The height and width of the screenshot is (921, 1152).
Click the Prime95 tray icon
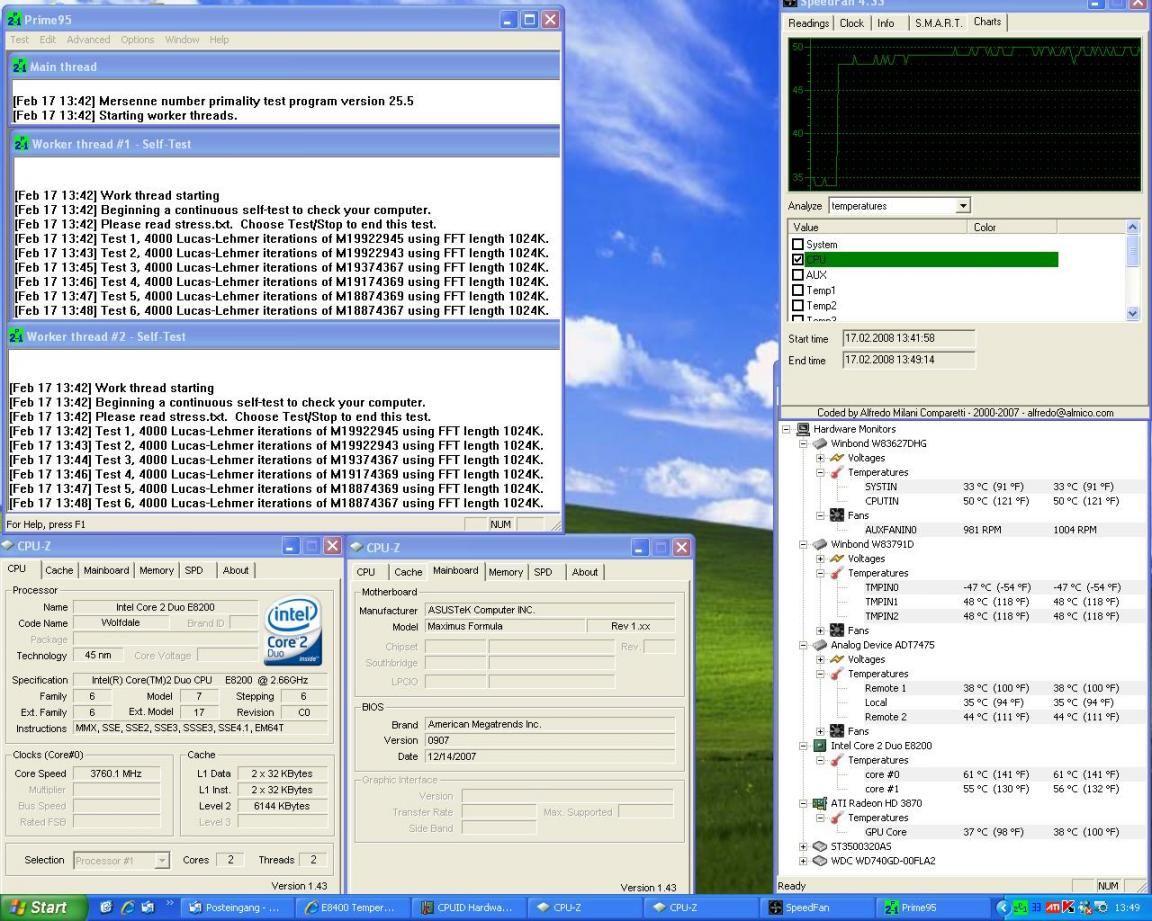pyautogui.click(x=1020, y=908)
